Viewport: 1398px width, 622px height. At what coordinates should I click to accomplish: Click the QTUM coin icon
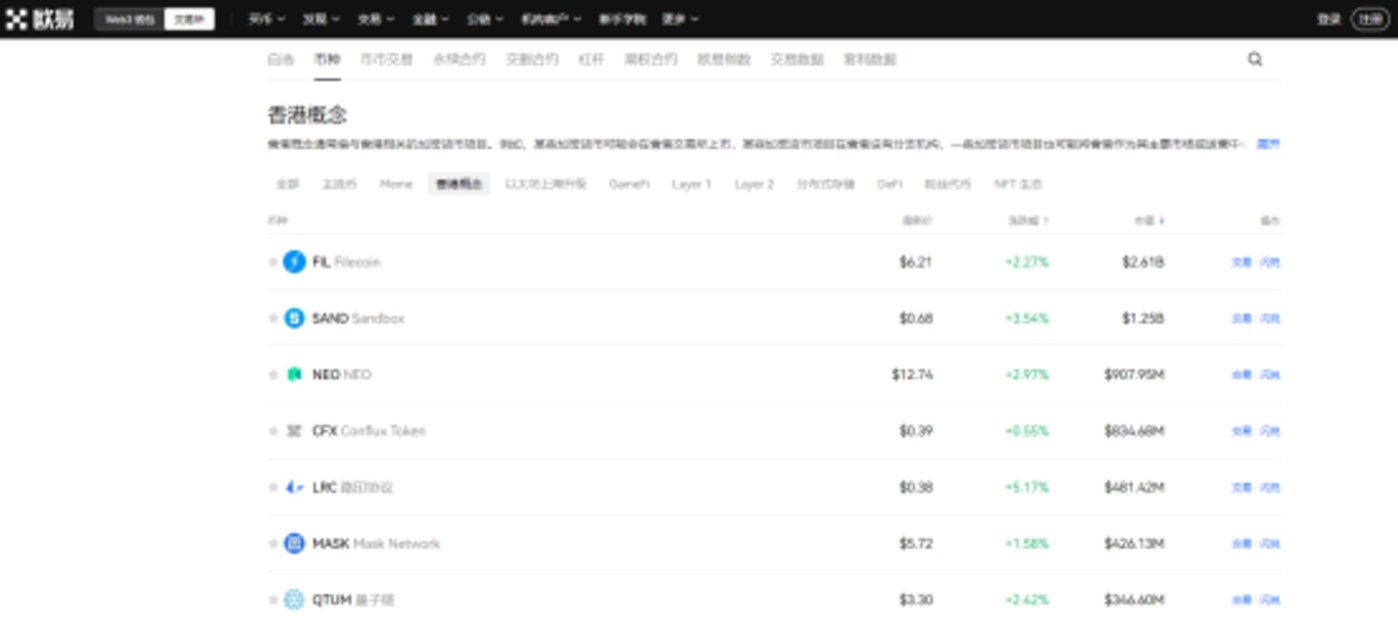tap(294, 600)
